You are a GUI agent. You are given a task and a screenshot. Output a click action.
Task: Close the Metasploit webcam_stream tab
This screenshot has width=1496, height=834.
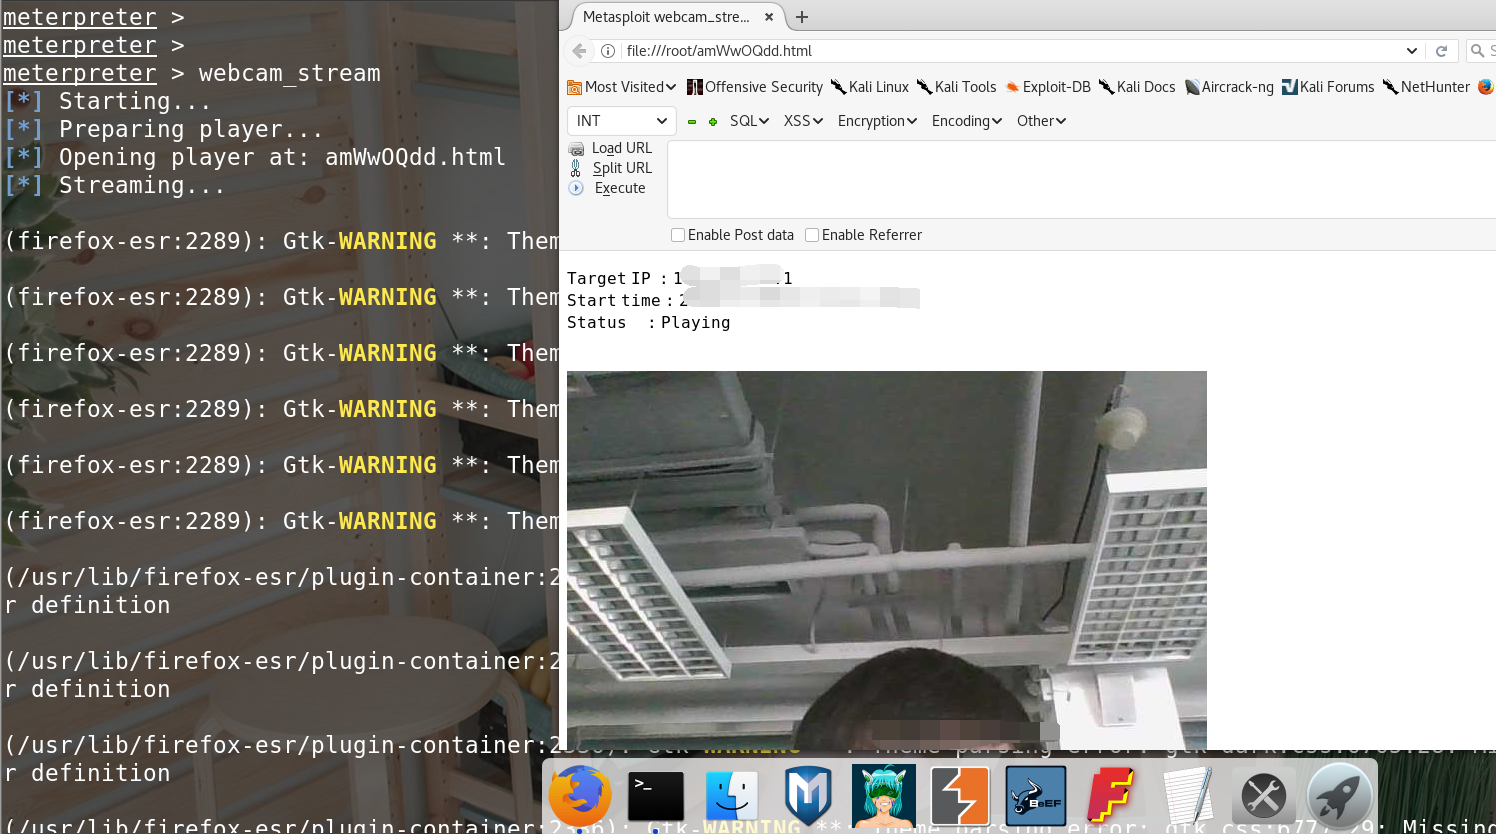pyautogui.click(x=769, y=17)
